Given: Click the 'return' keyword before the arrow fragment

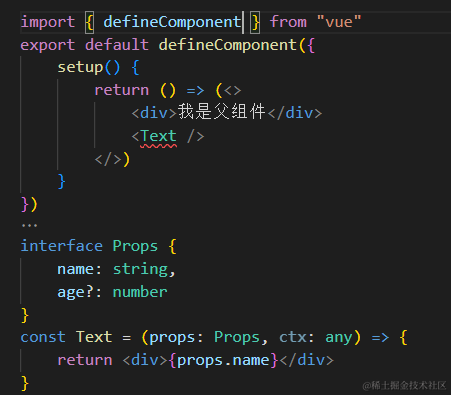Looking at the screenshot, I should (x=121, y=90).
